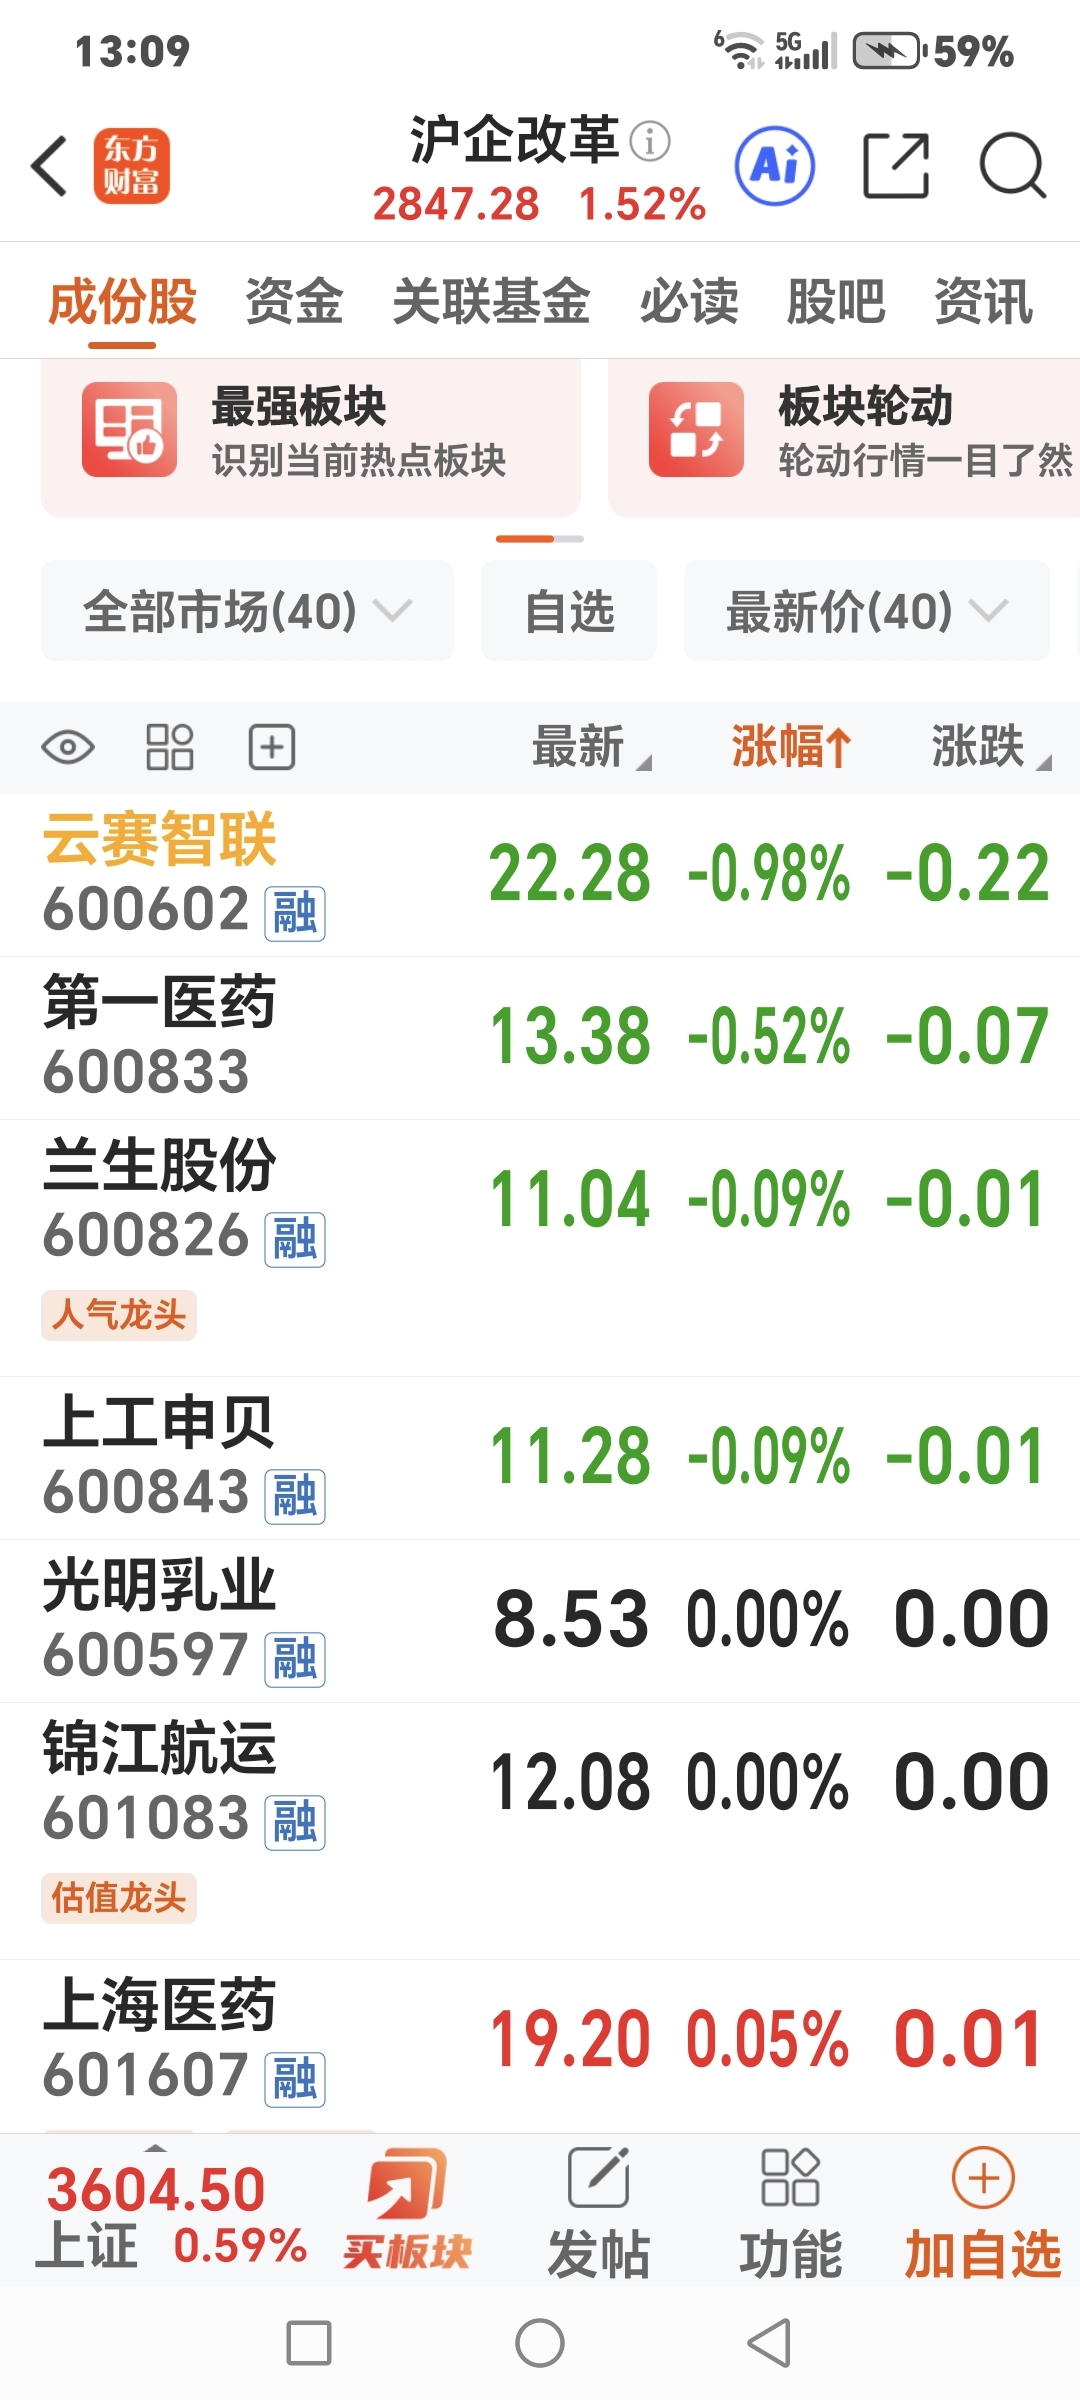1080x2400 pixels.
Task: Open 上海医药 stock row
Action: (540, 2045)
